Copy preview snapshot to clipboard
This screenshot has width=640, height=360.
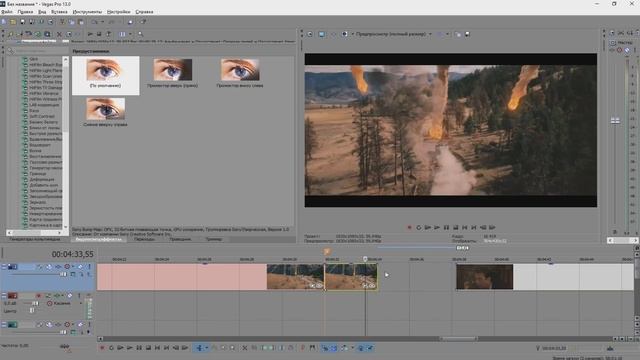point(458,34)
